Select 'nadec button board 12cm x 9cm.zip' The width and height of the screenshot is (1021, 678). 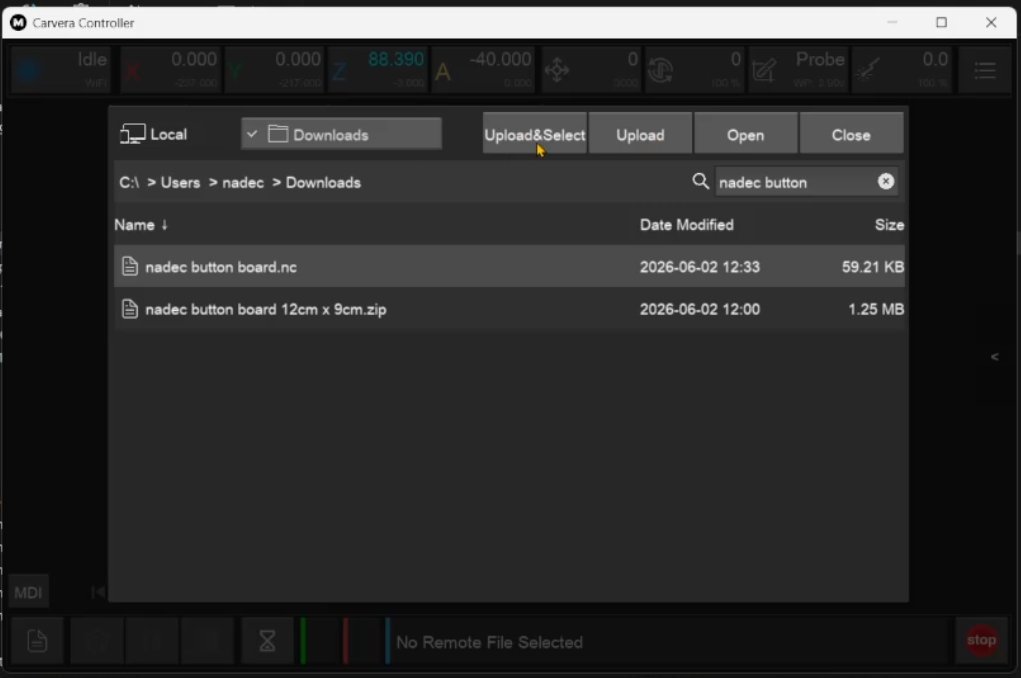click(x=509, y=309)
